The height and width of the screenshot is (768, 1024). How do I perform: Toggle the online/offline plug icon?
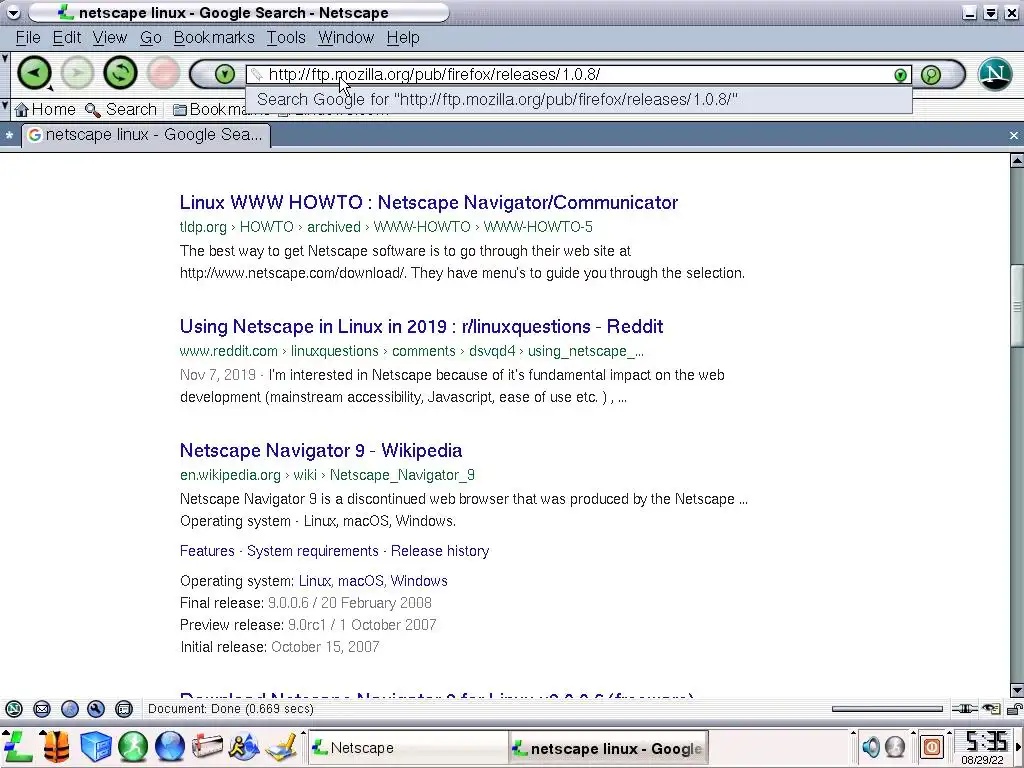point(964,709)
